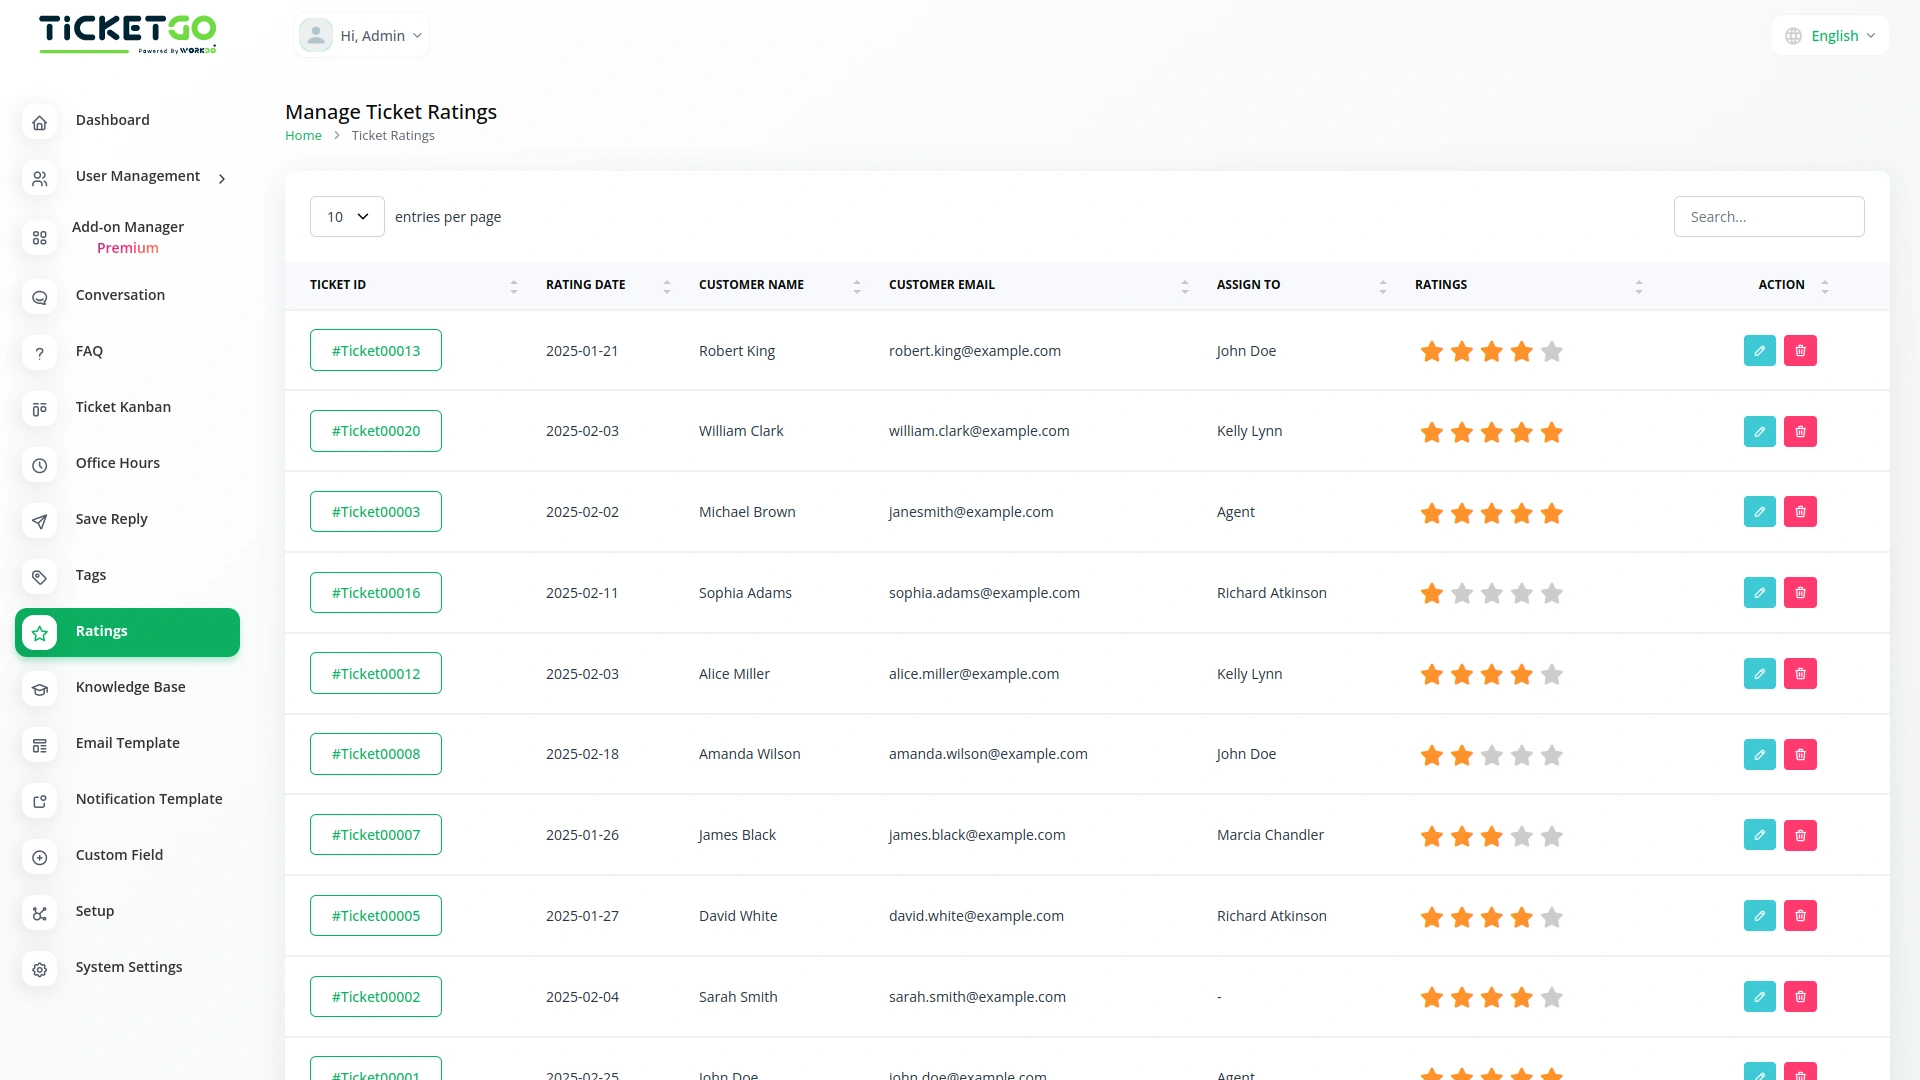
Task: Go to System Settings menu item
Action: (x=129, y=967)
